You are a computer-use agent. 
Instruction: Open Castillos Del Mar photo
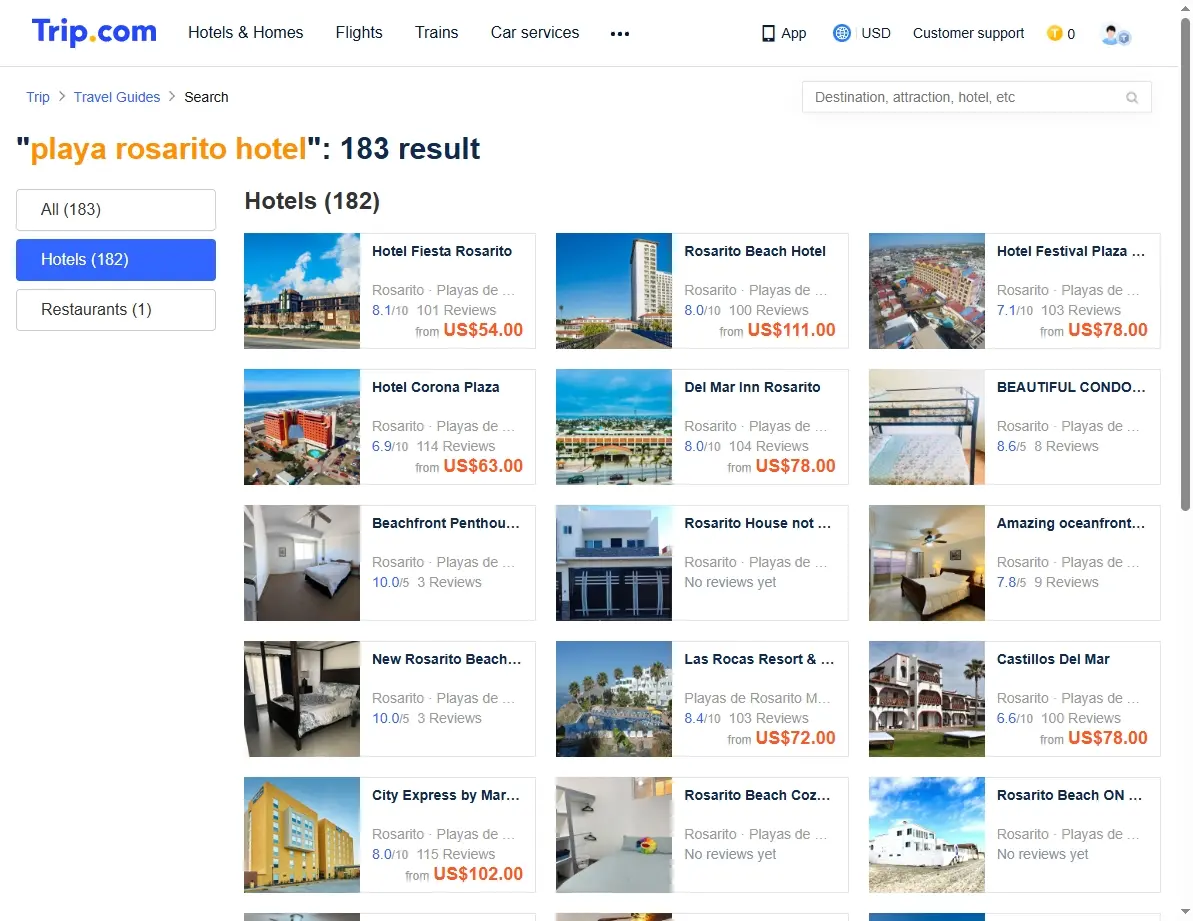927,699
